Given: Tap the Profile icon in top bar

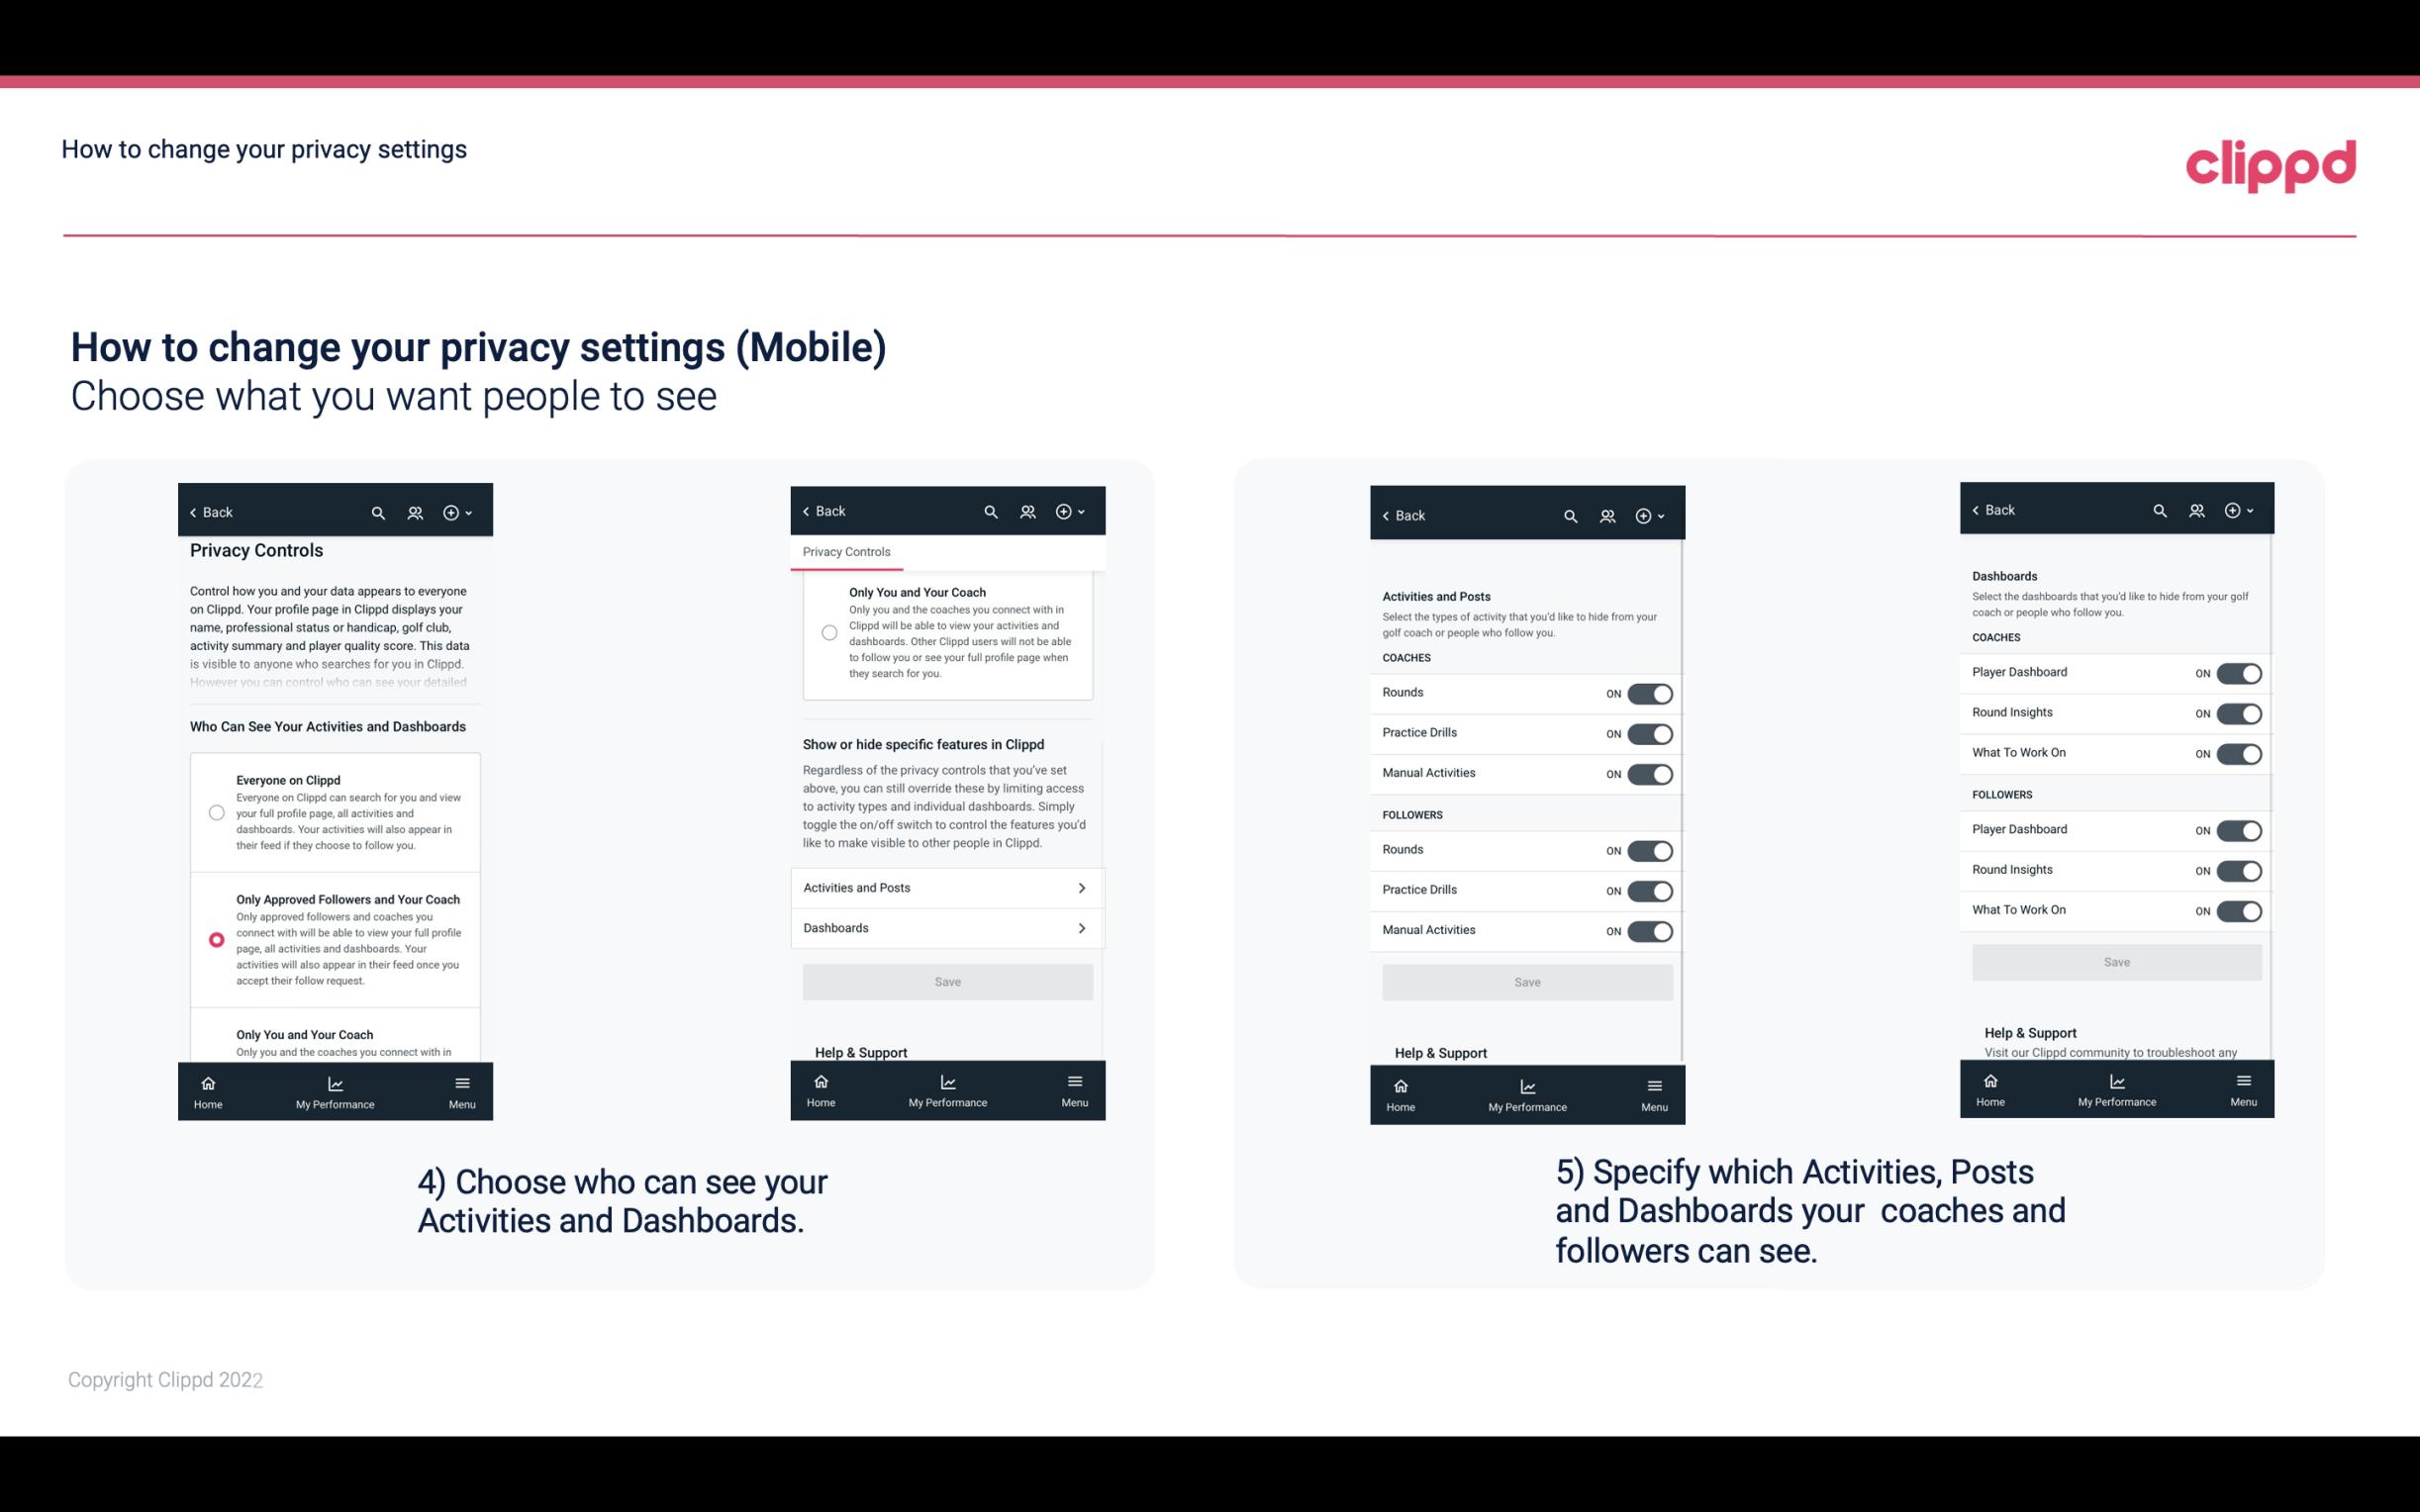Looking at the screenshot, I should click(x=415, y=511).
